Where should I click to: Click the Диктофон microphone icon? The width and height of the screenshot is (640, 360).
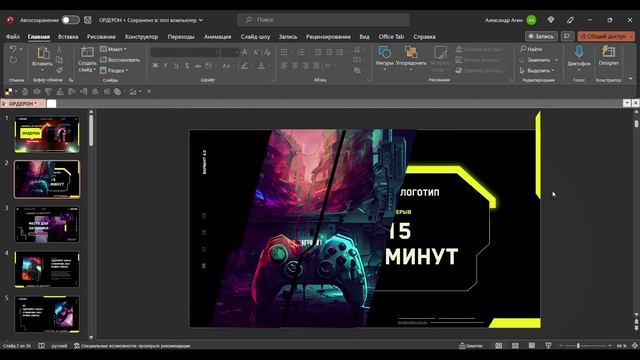(x=579, y=52)
